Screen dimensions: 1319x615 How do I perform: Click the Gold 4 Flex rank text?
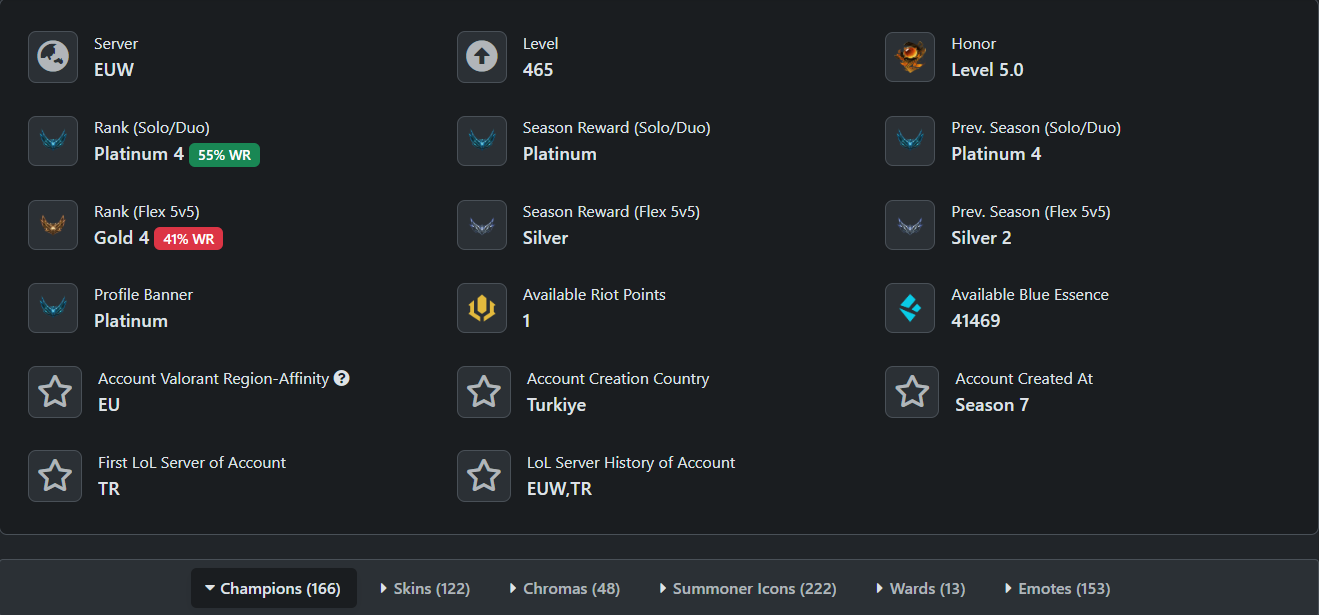tap(122, 238)
